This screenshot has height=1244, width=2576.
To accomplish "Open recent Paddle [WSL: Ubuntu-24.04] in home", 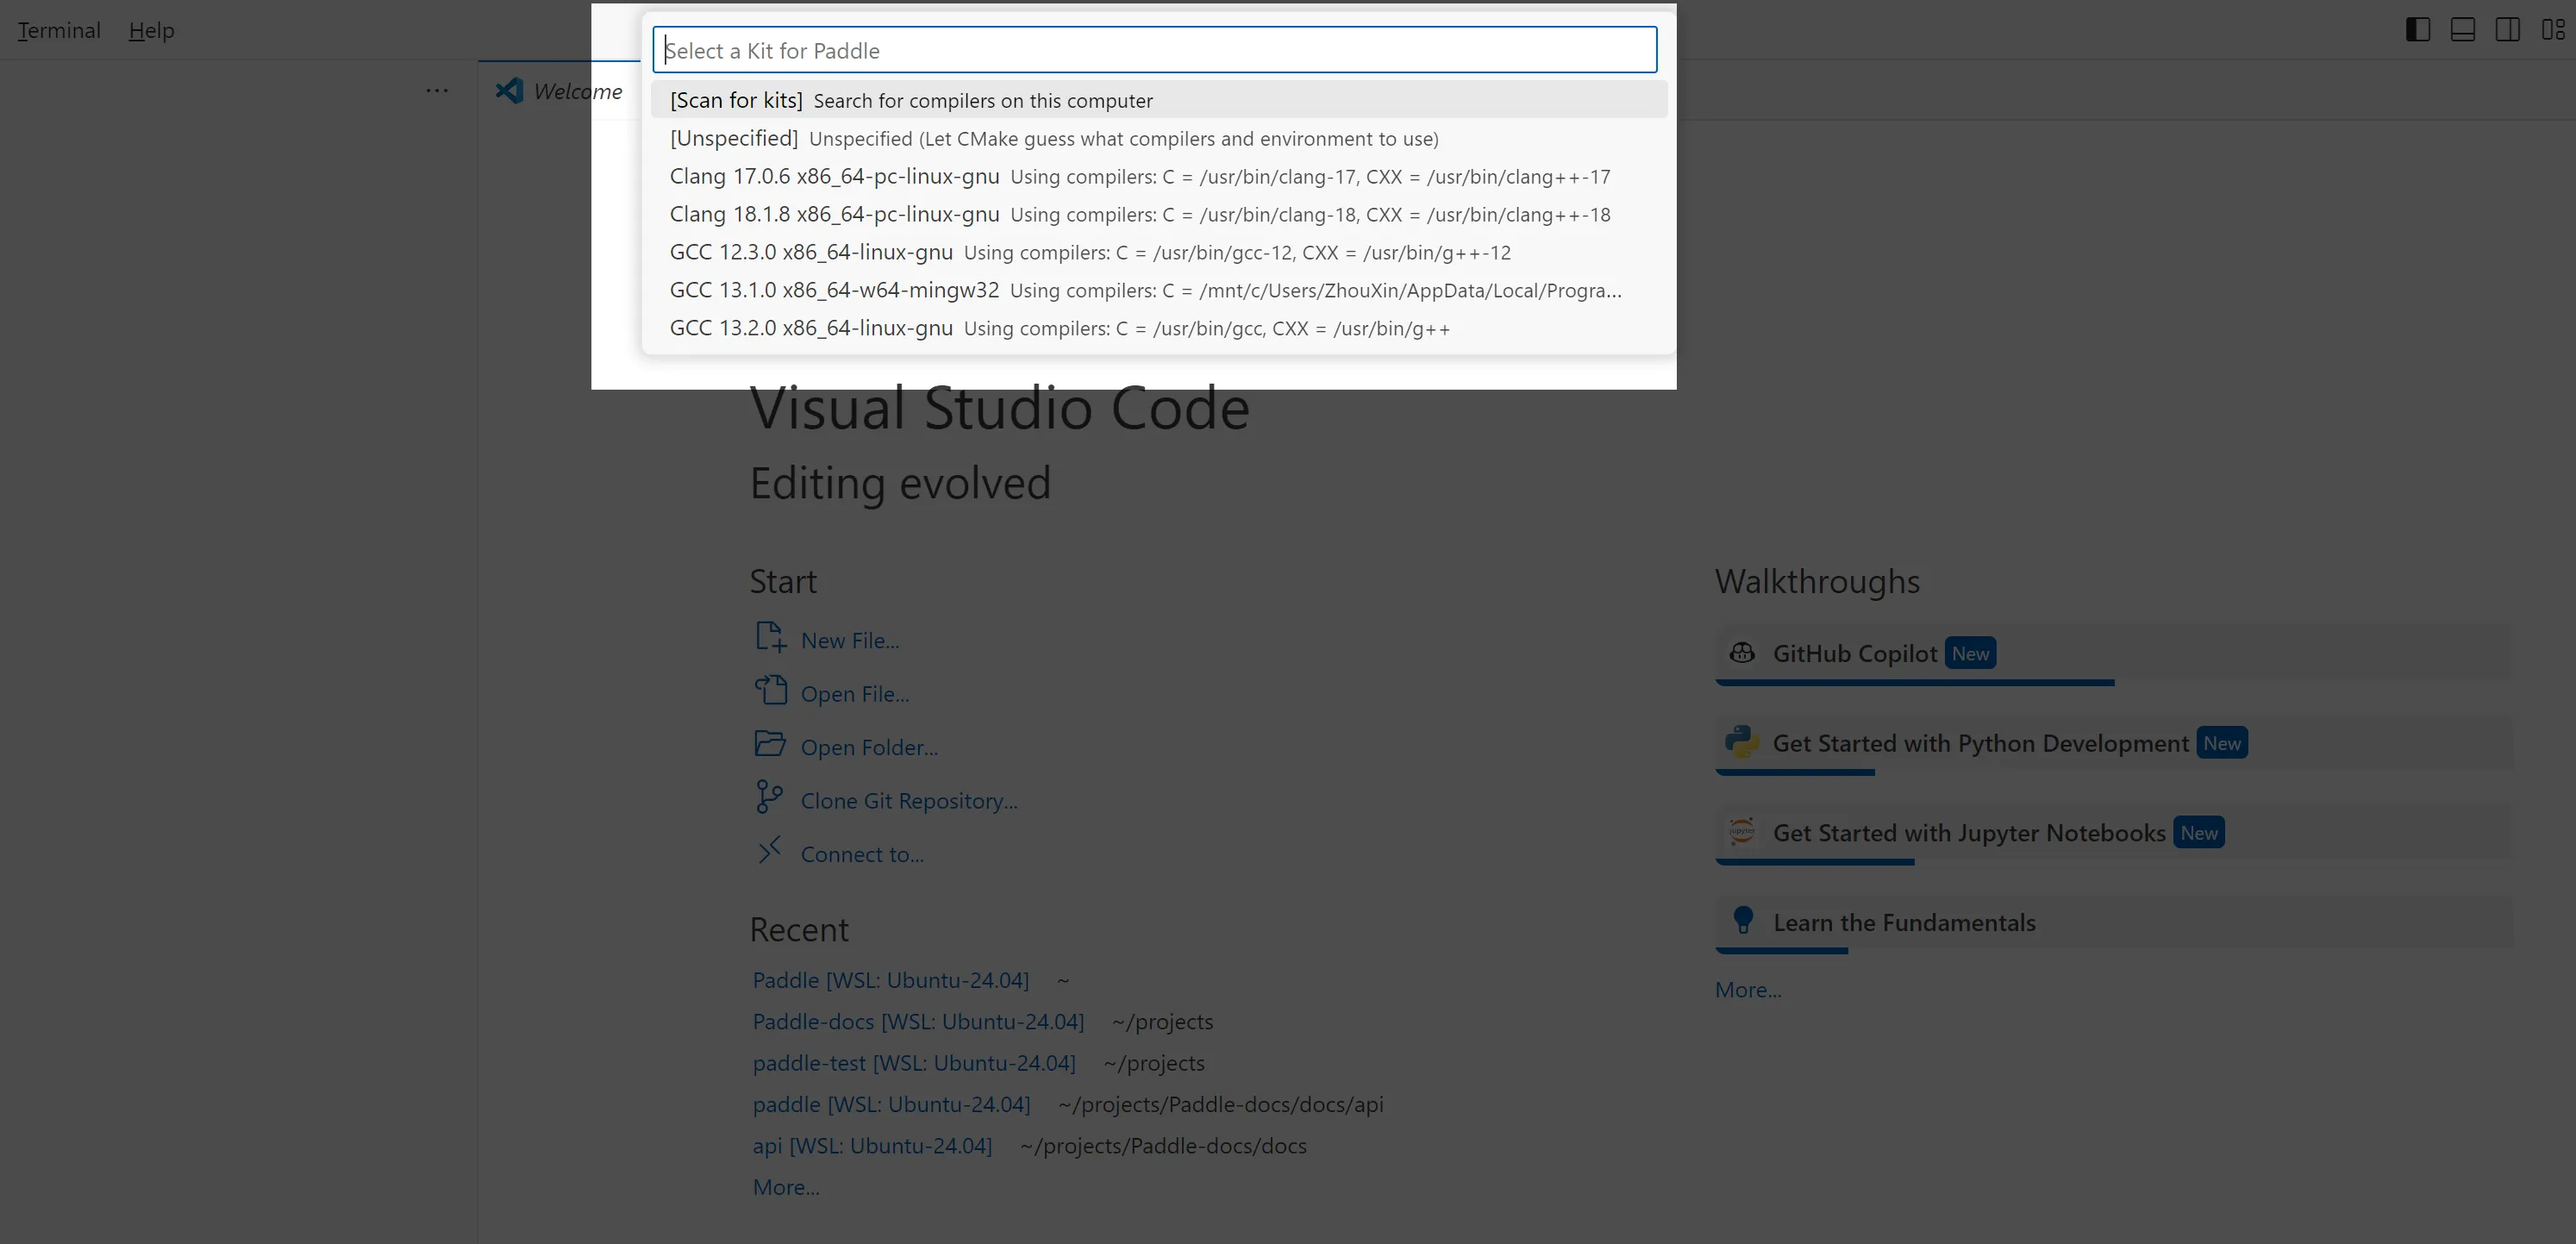I will pos(891,980).
